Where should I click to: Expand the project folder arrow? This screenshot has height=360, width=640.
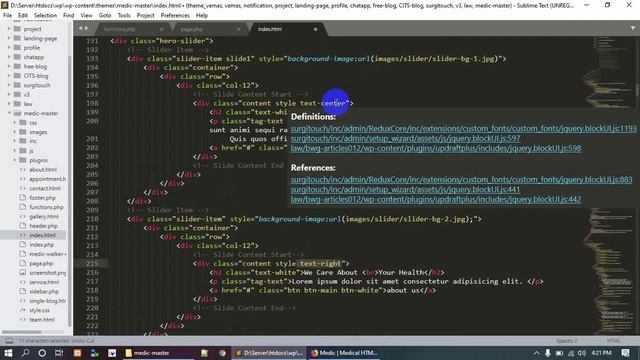(9, 29)
